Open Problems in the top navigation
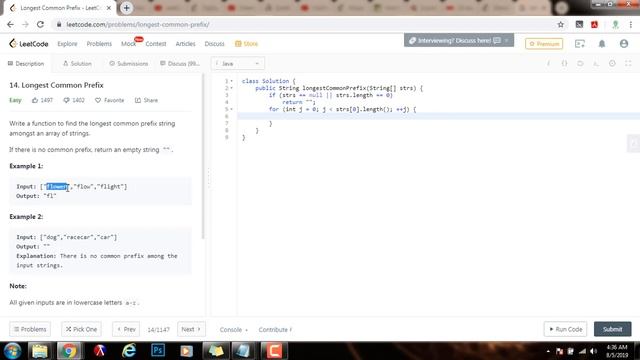Screen dimensions: 640x360 tap(99, 44)
